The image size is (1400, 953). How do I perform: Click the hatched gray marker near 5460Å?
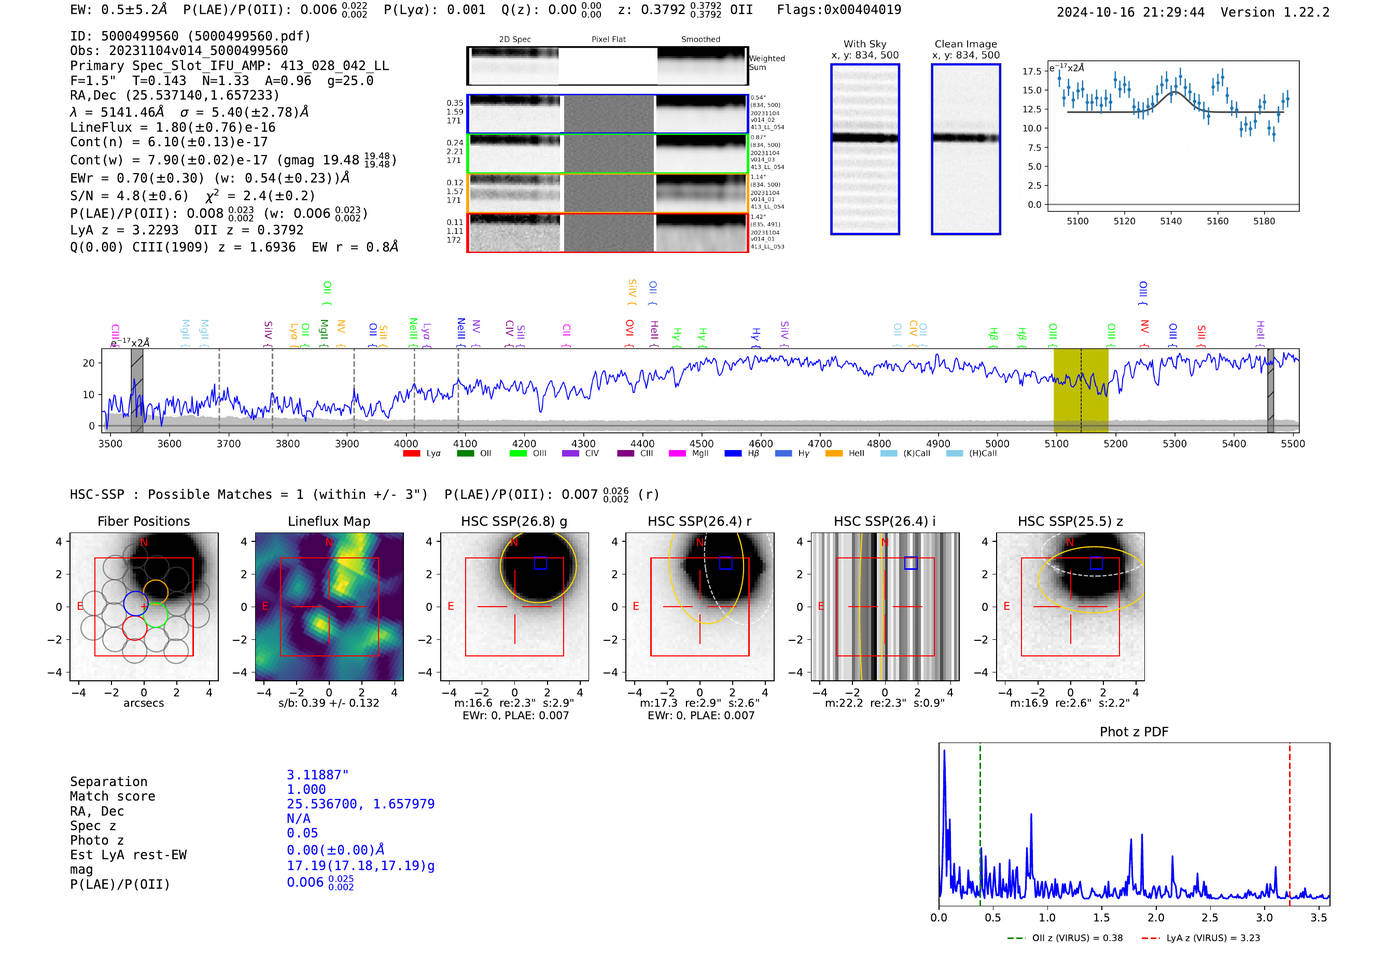(x=1270, y=390)
